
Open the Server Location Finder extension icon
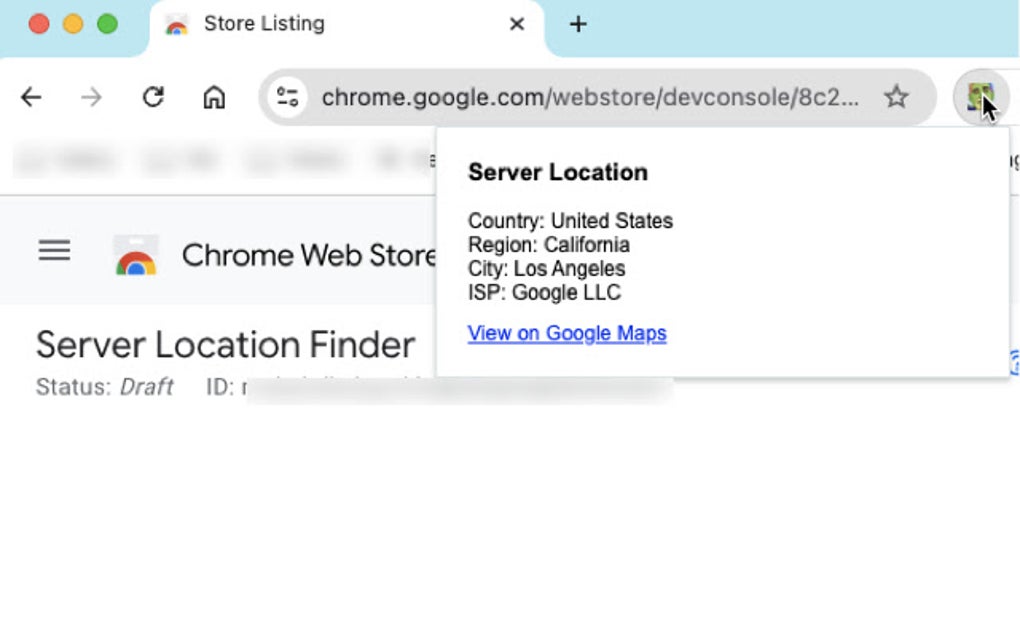tap(981, 97)
